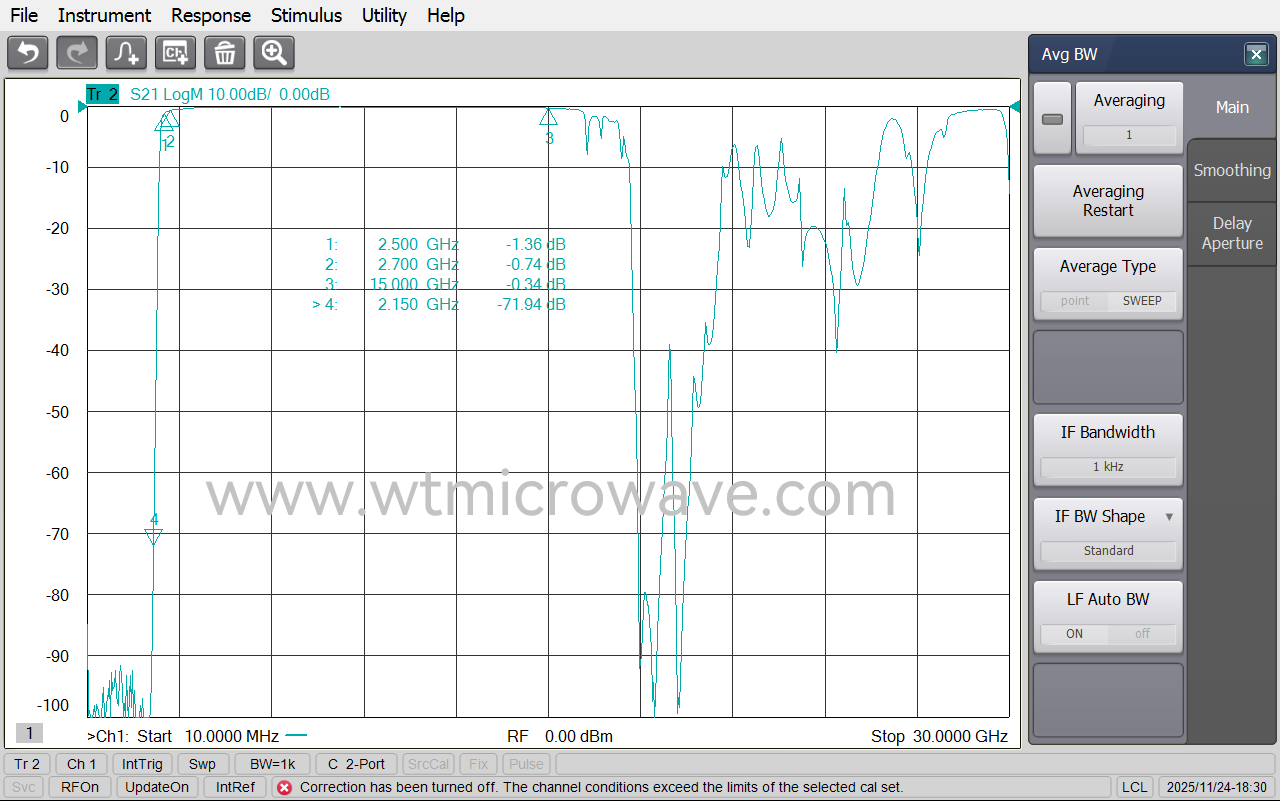Click the RF 0.00 dBm power label

[560, 736]
